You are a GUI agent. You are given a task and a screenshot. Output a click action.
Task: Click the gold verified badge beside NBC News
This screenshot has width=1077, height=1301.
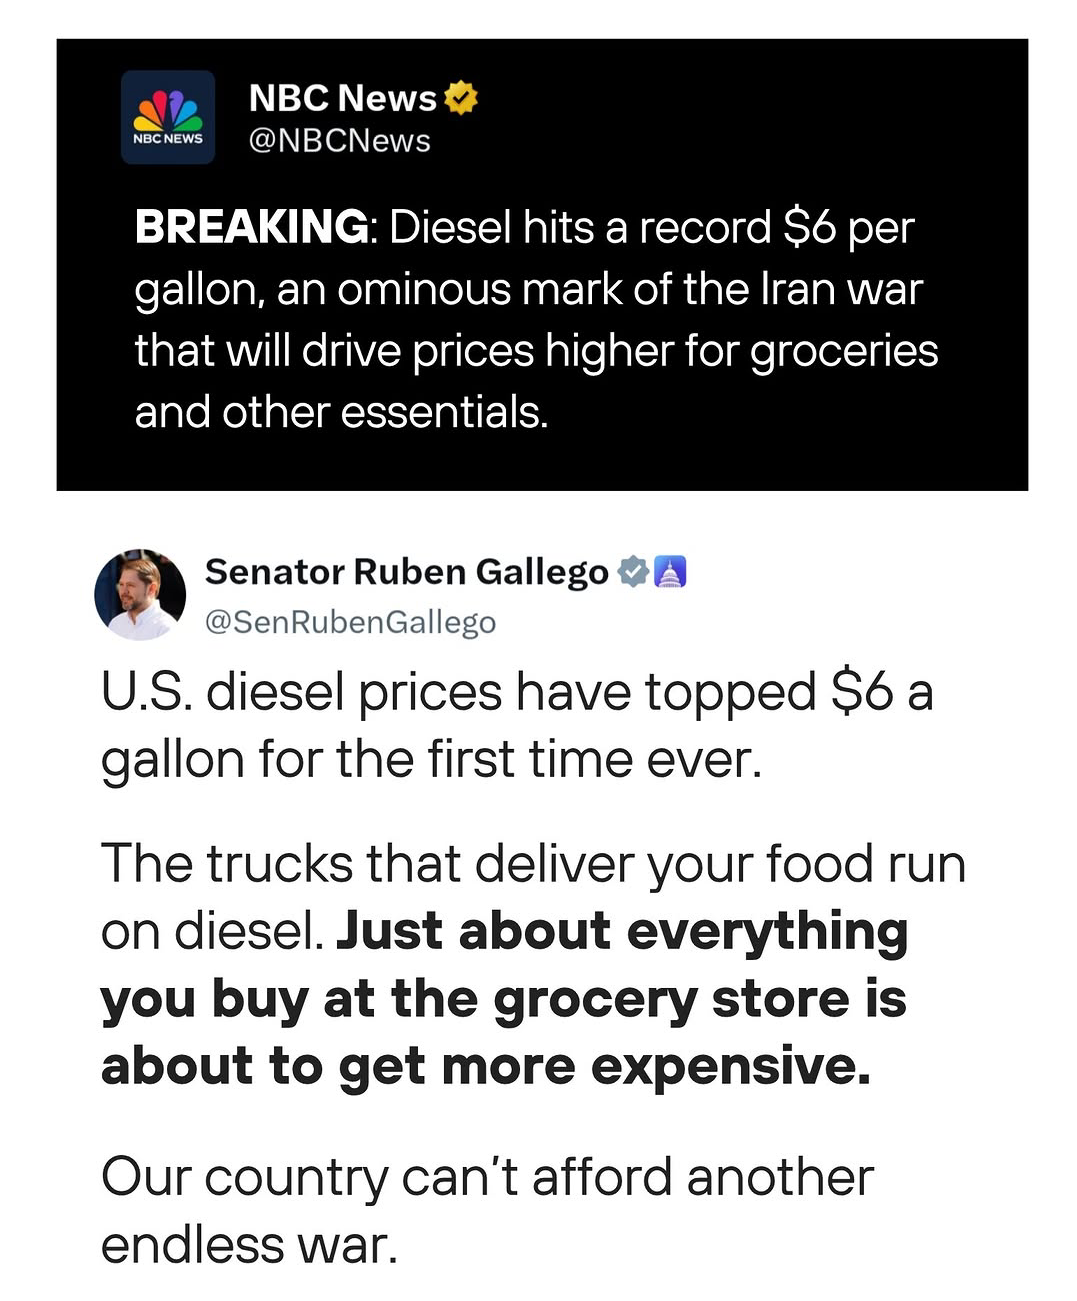(x=461, y=98)
